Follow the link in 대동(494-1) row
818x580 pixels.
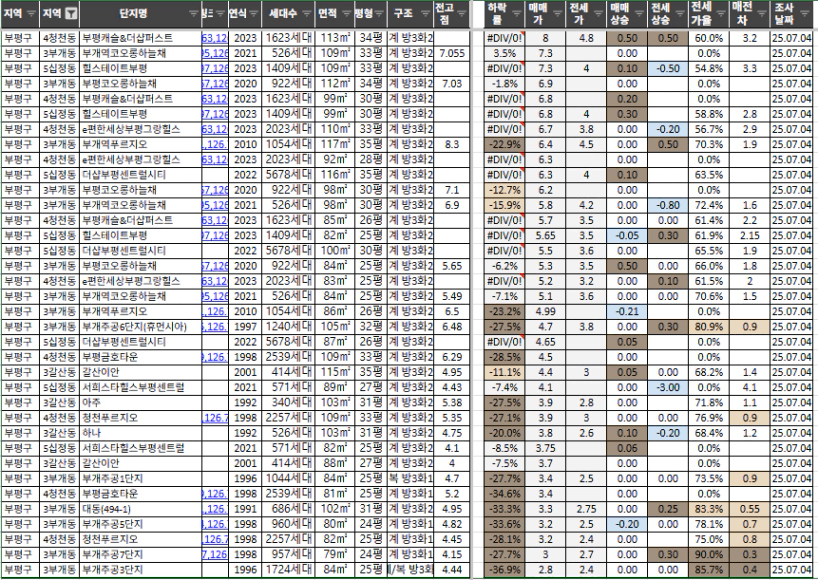pos(215,509)
